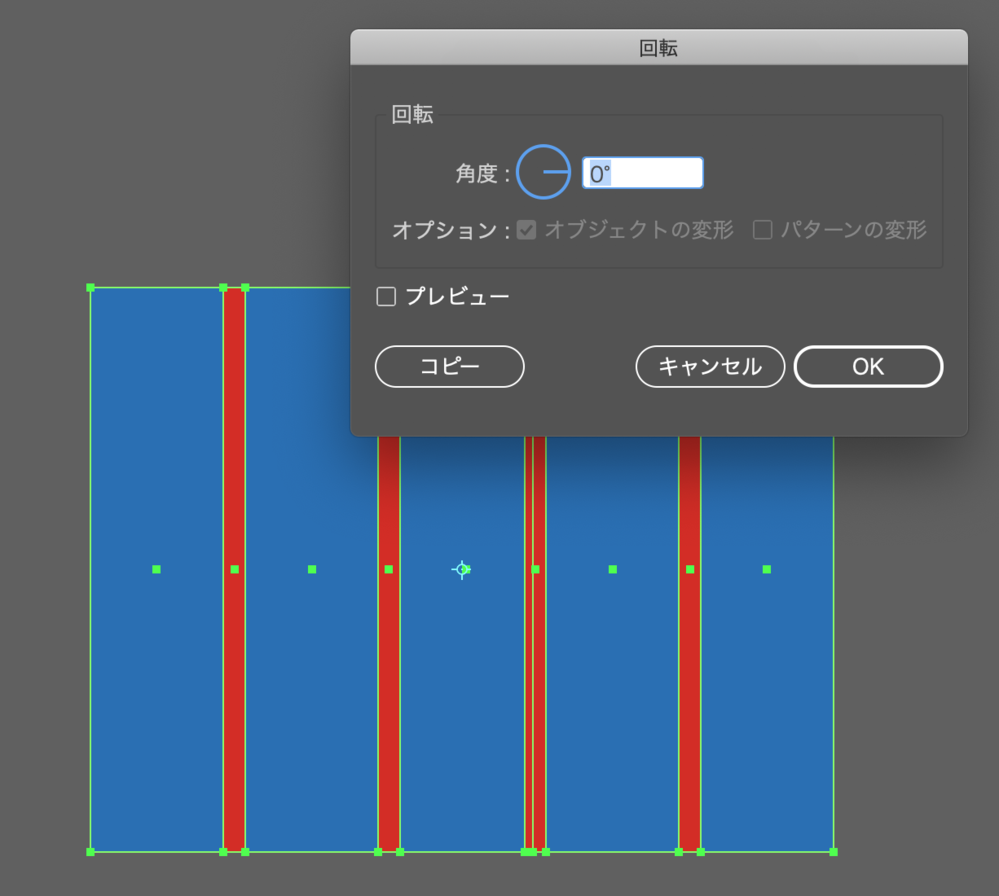Dismiss the dialog via キャンセル
The height and width of the screenshot is (896, 999).
(710, 366)
